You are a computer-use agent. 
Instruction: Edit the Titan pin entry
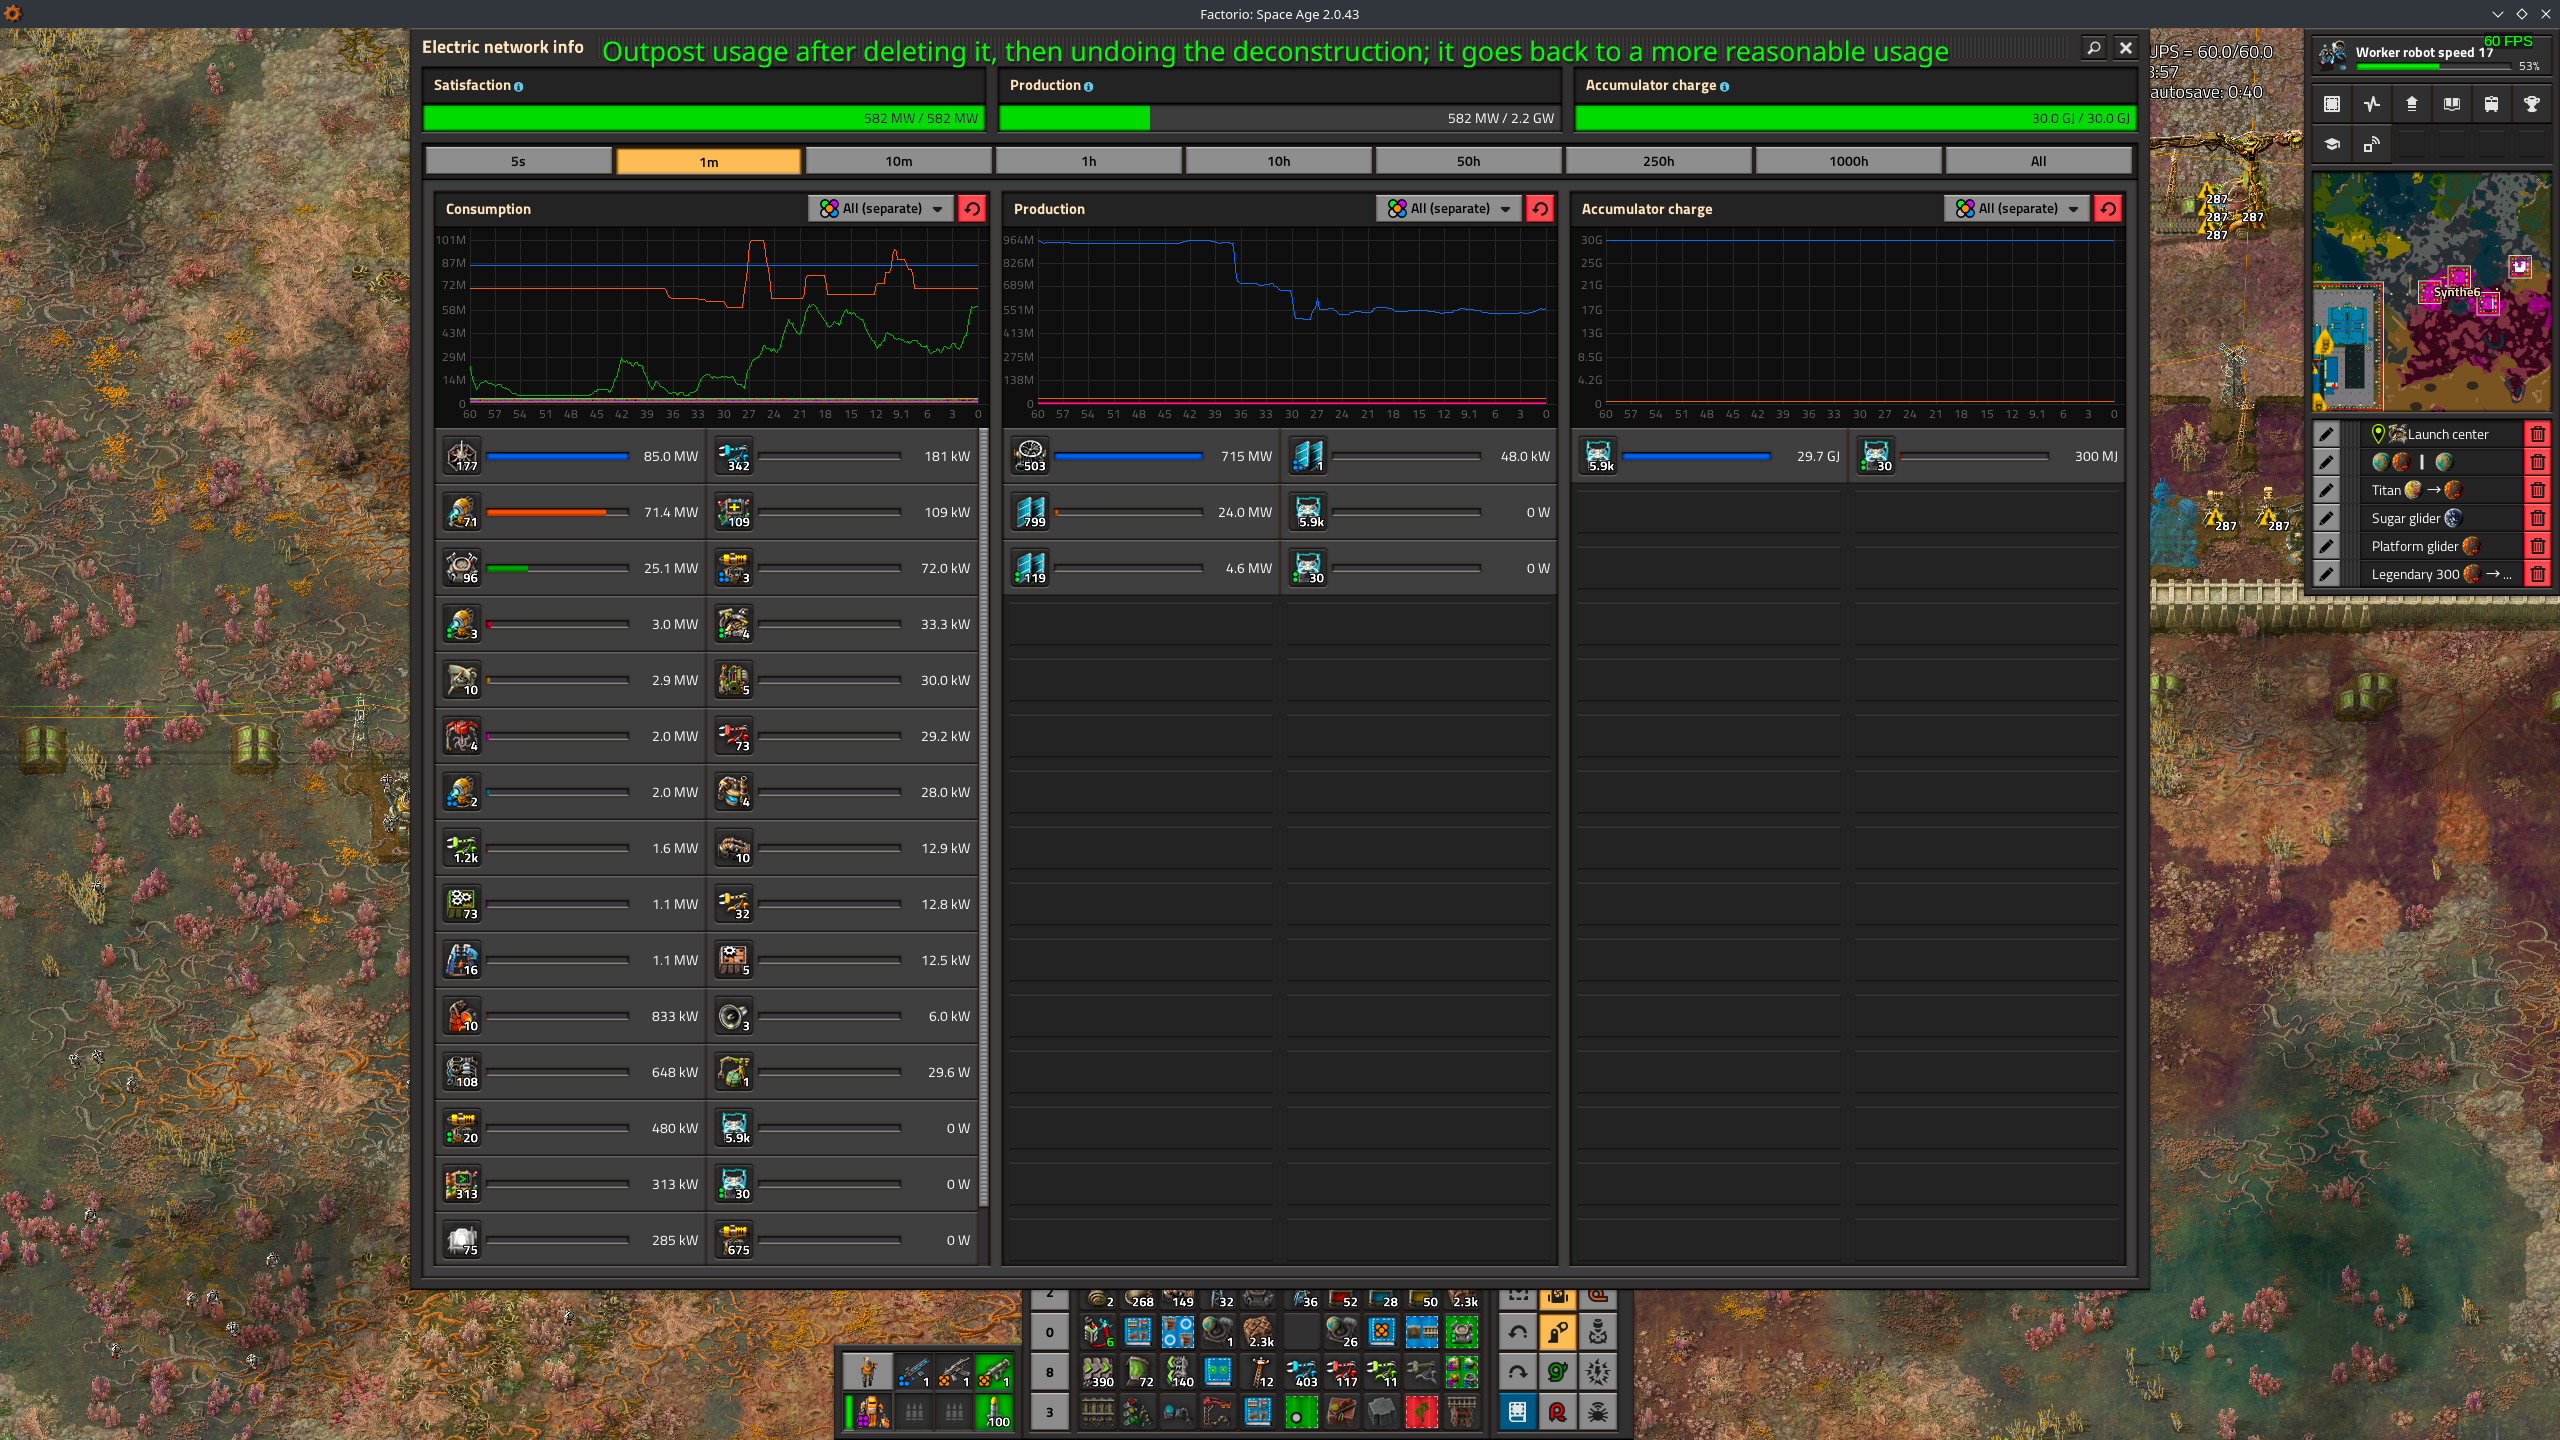tap(2326, 490)
